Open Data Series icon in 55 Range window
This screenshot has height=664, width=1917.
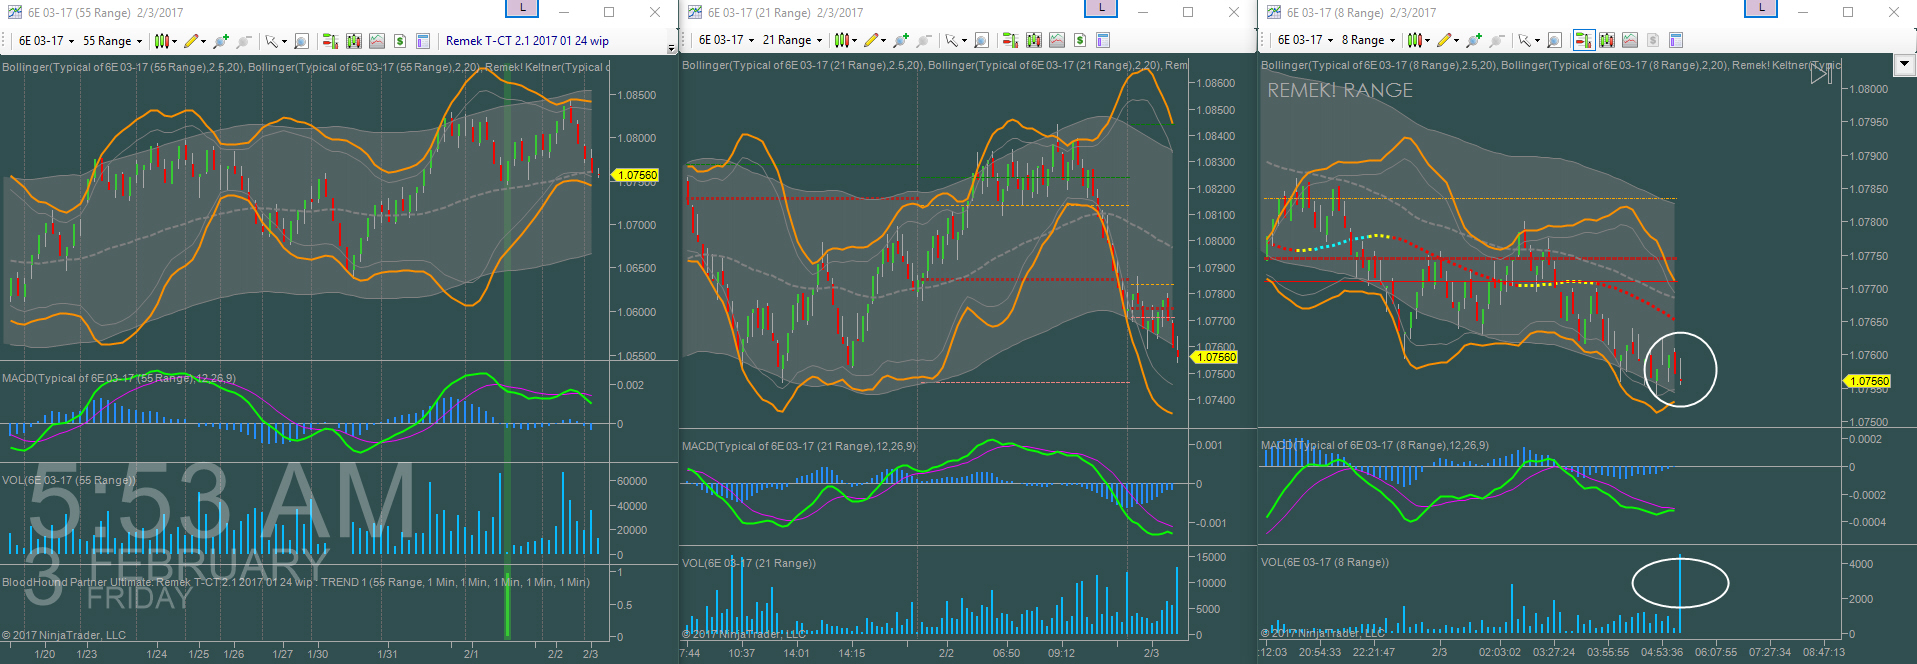click(354, 41)
